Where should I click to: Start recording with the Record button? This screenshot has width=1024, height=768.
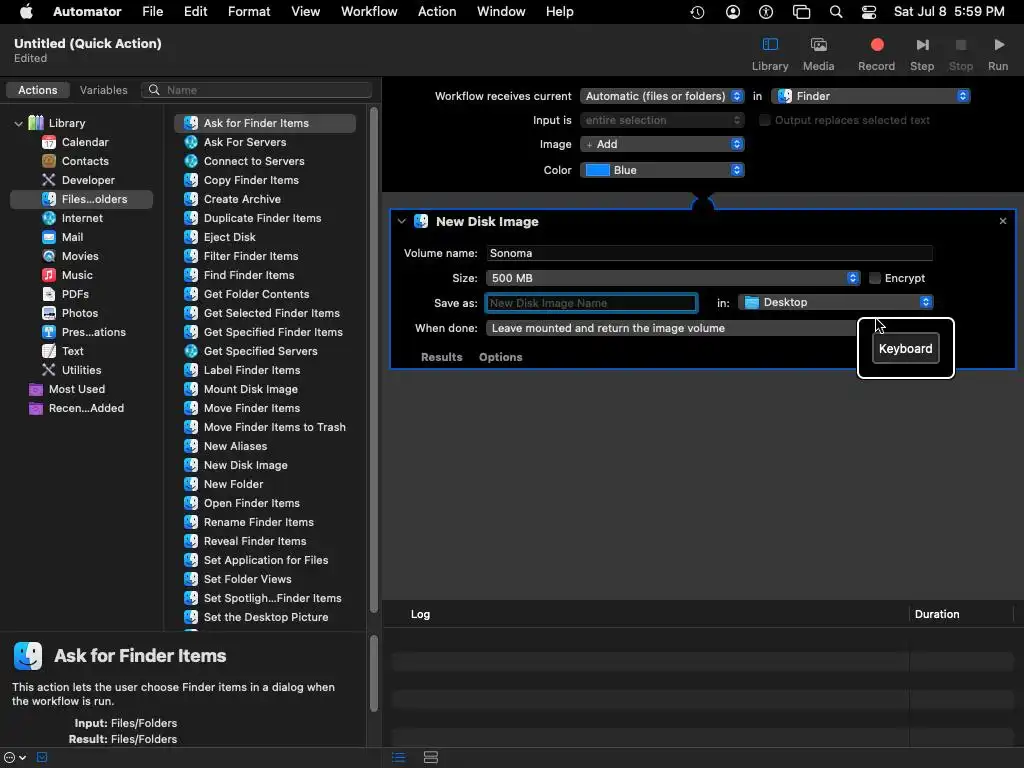point(876,54)
